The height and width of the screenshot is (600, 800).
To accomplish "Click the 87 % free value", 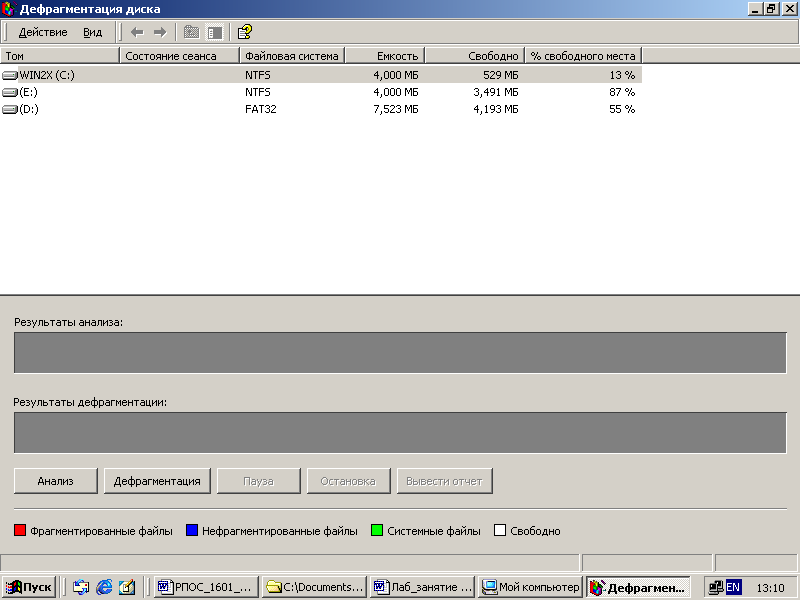I will point(622,92).
